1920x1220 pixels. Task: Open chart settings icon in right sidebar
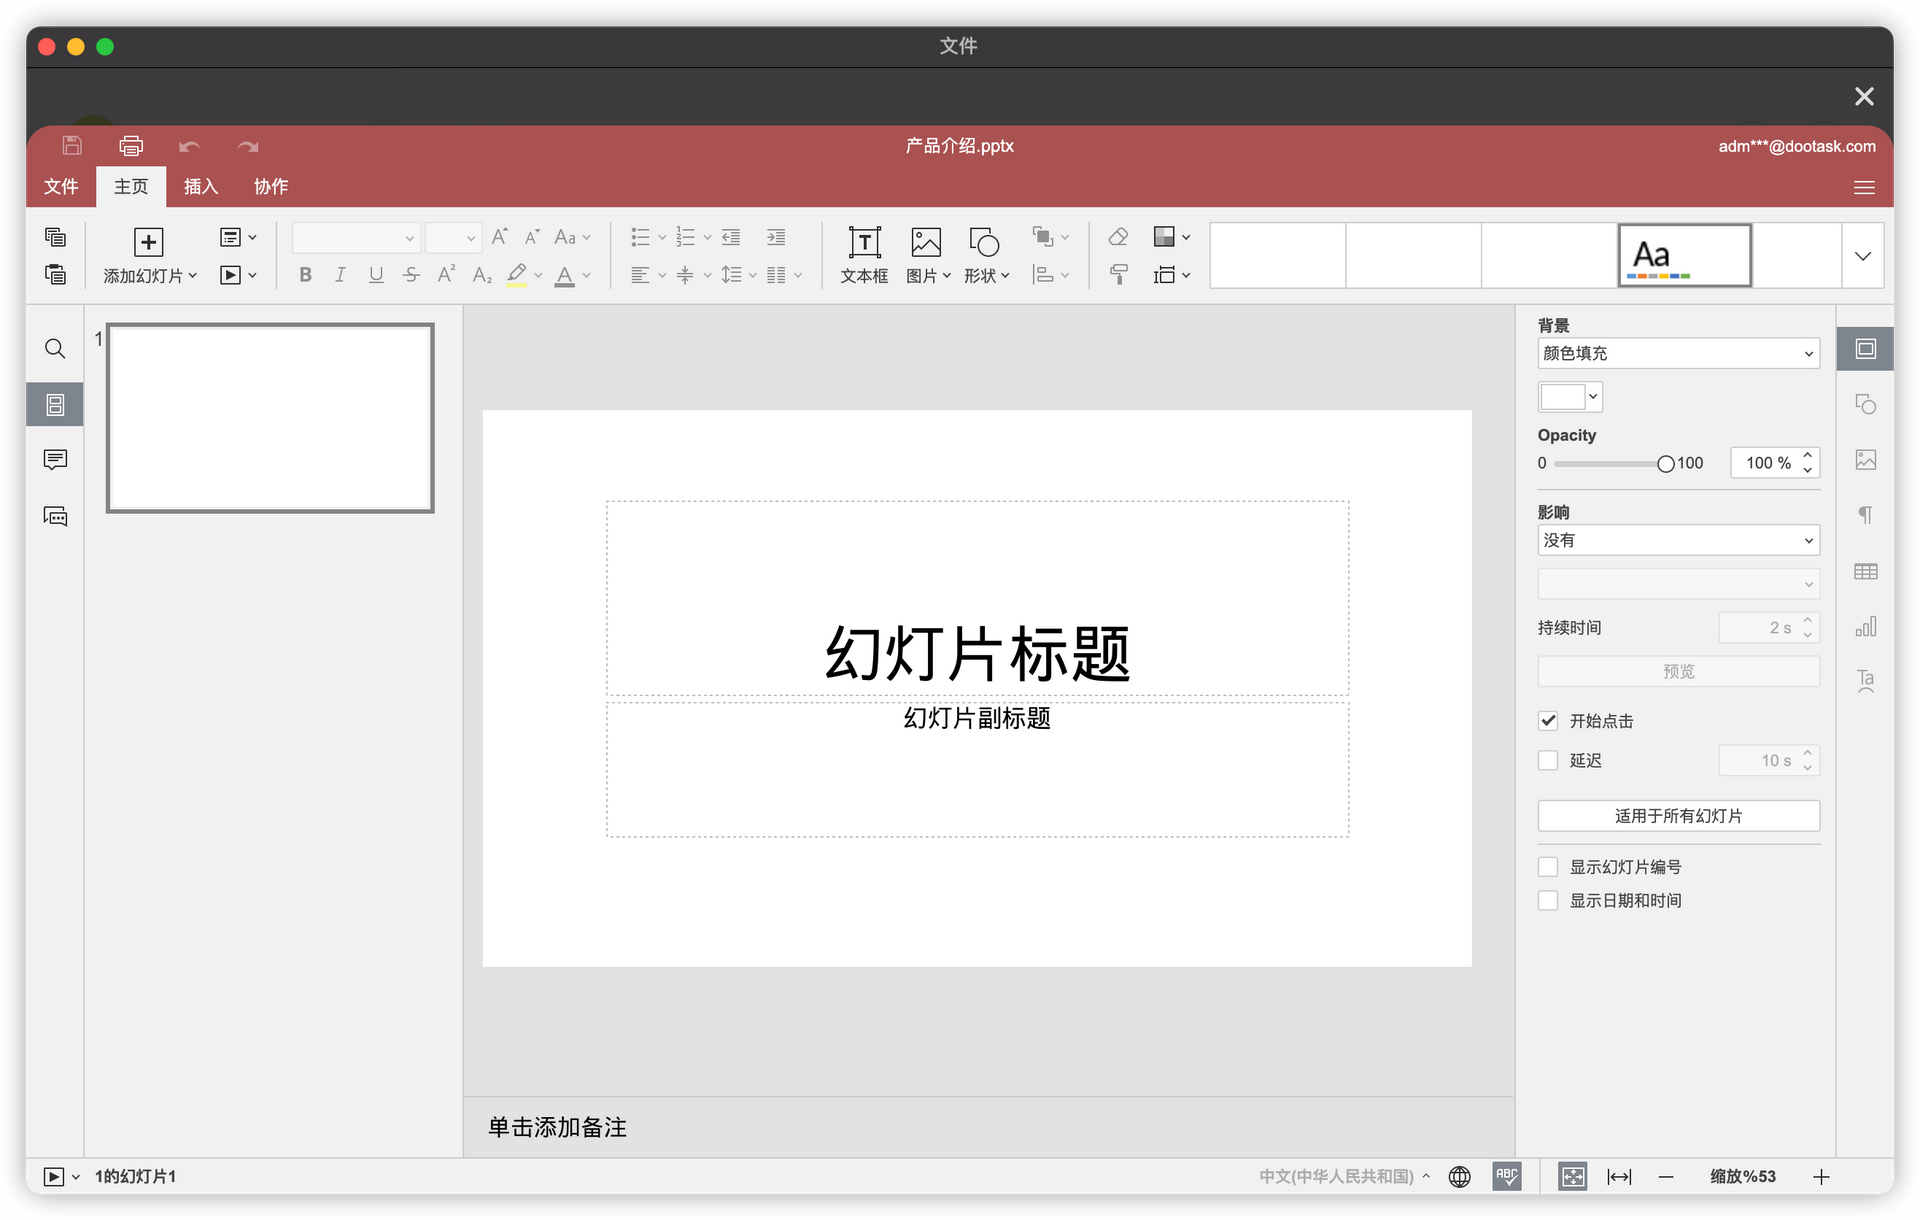tap(1865, 627)
